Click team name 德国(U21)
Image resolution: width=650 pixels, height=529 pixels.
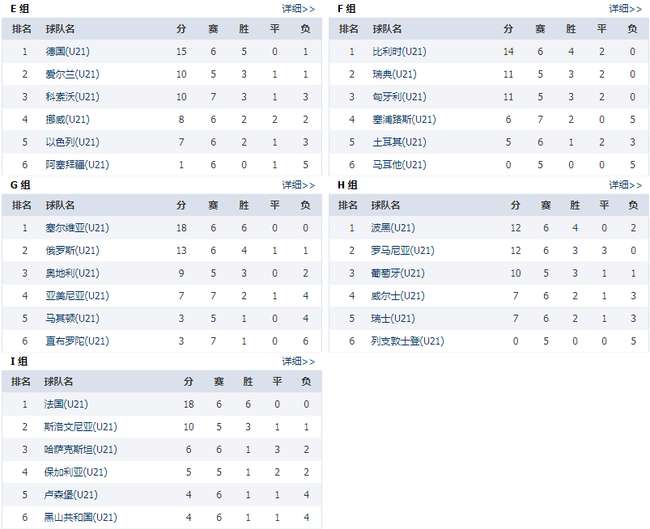(68, 51)
